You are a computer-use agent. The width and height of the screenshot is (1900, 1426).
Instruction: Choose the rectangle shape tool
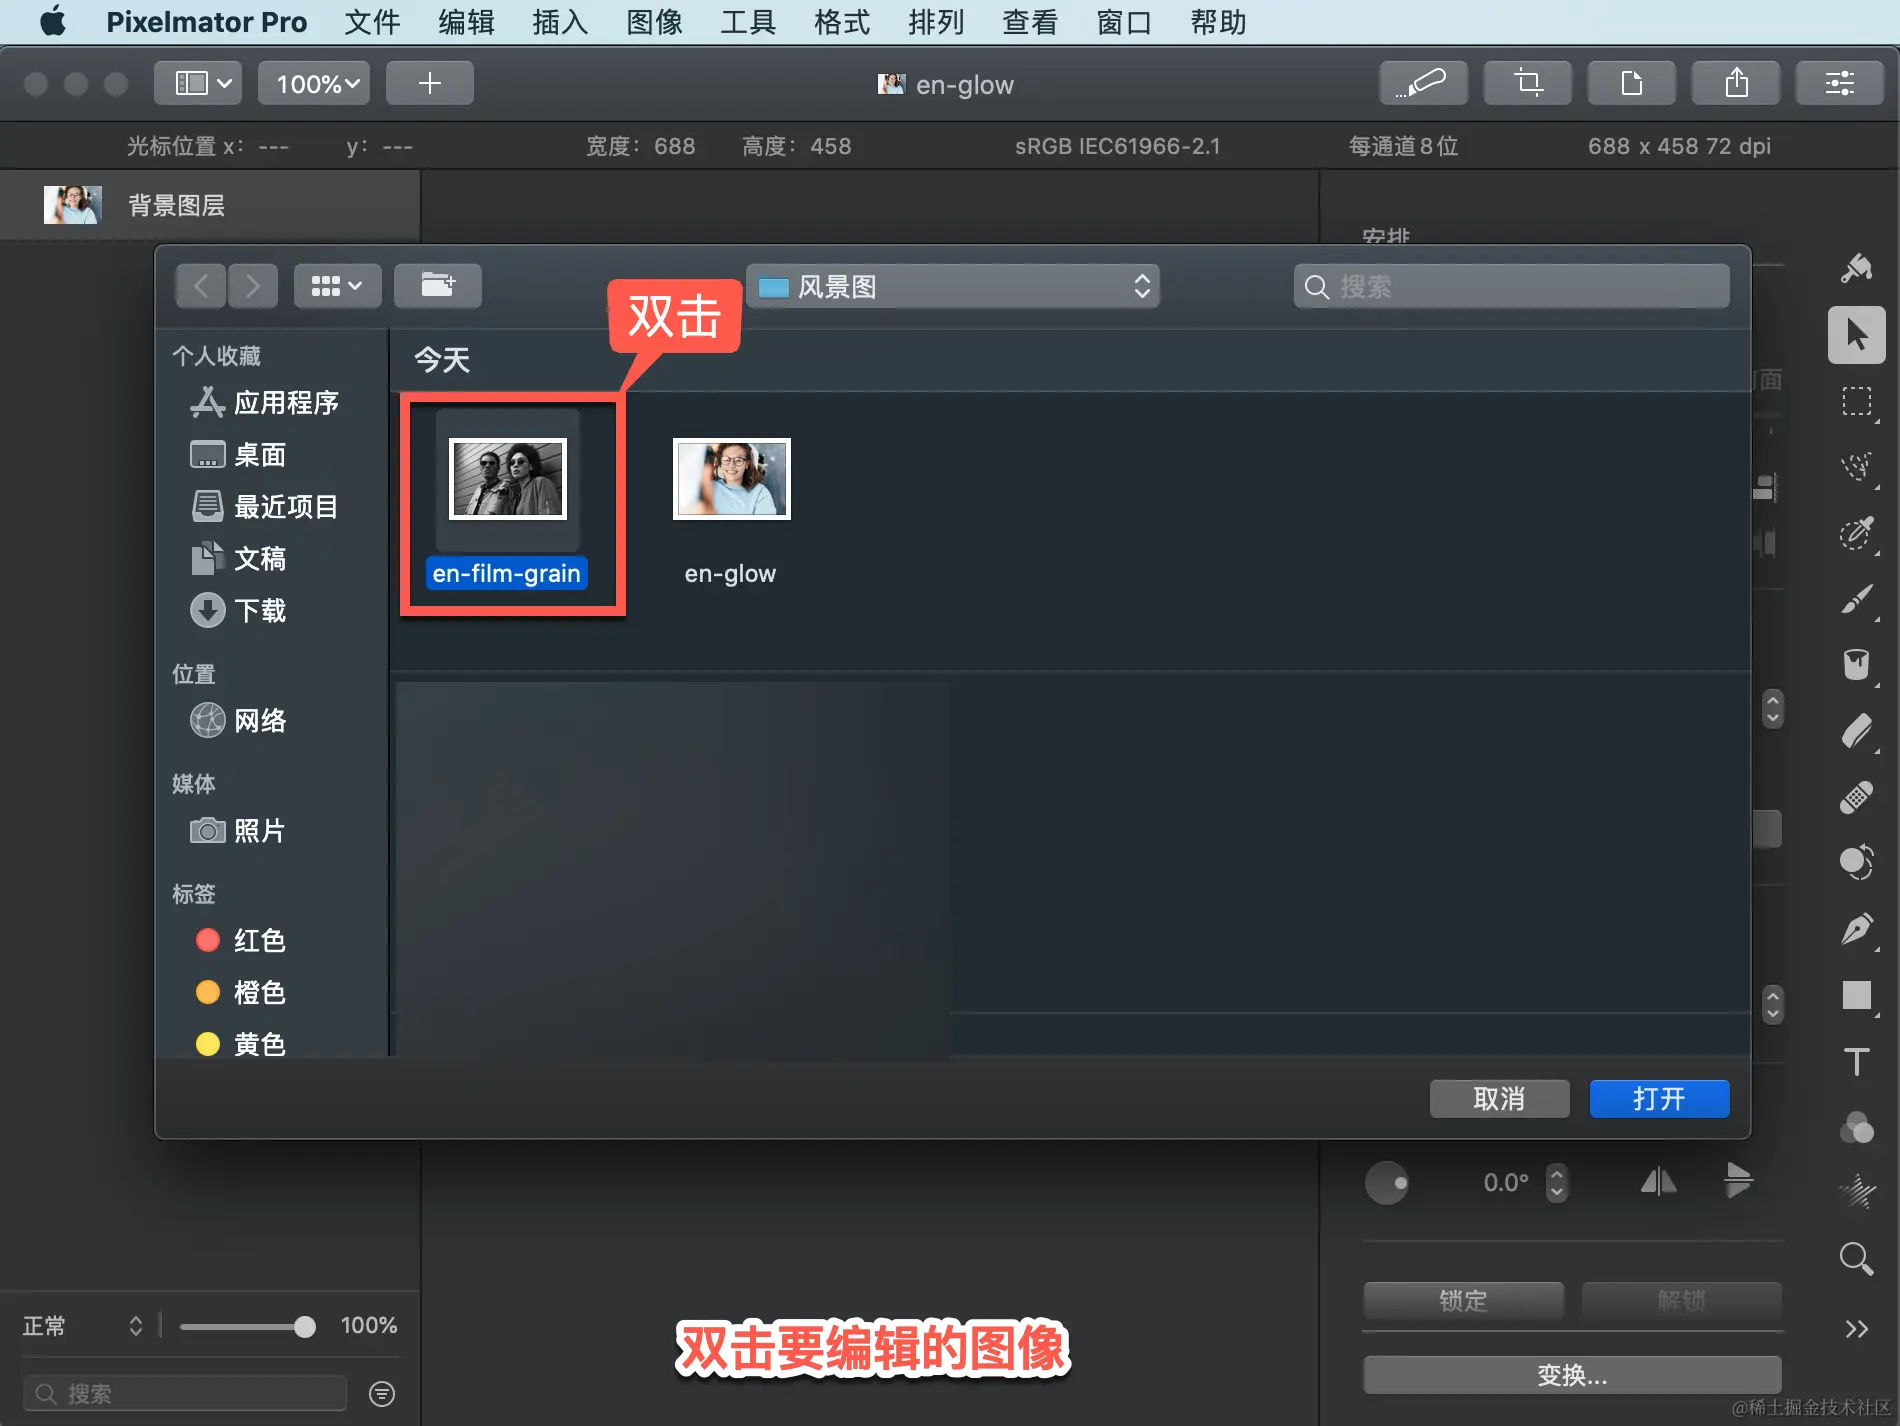point(1857,995)
